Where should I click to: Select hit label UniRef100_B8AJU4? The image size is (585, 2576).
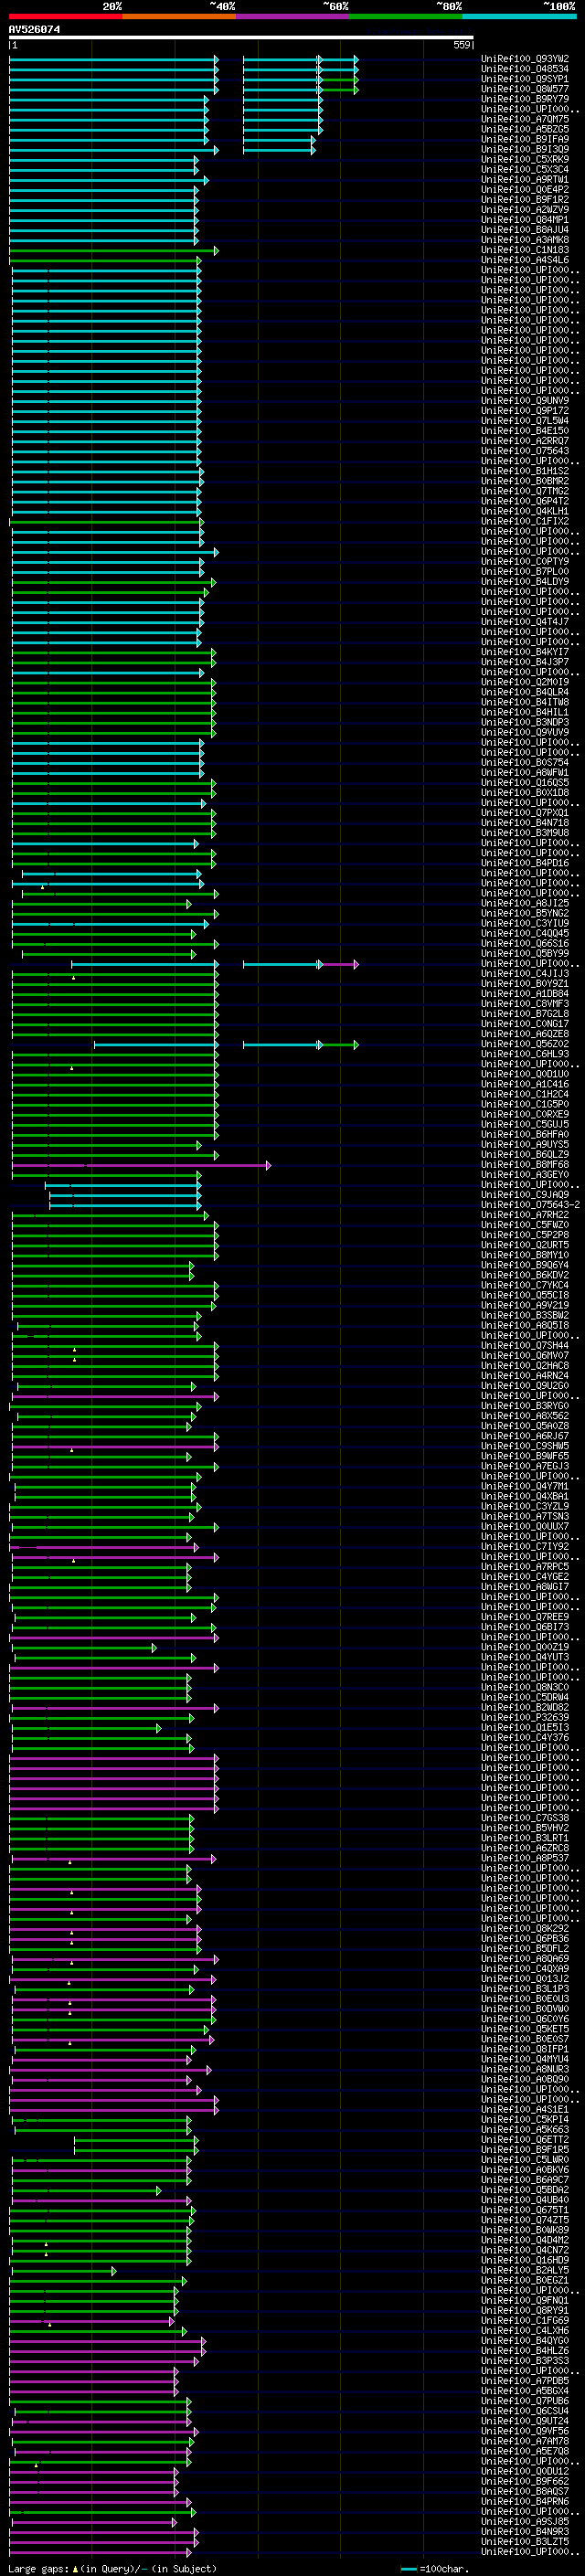pos(525,230)
